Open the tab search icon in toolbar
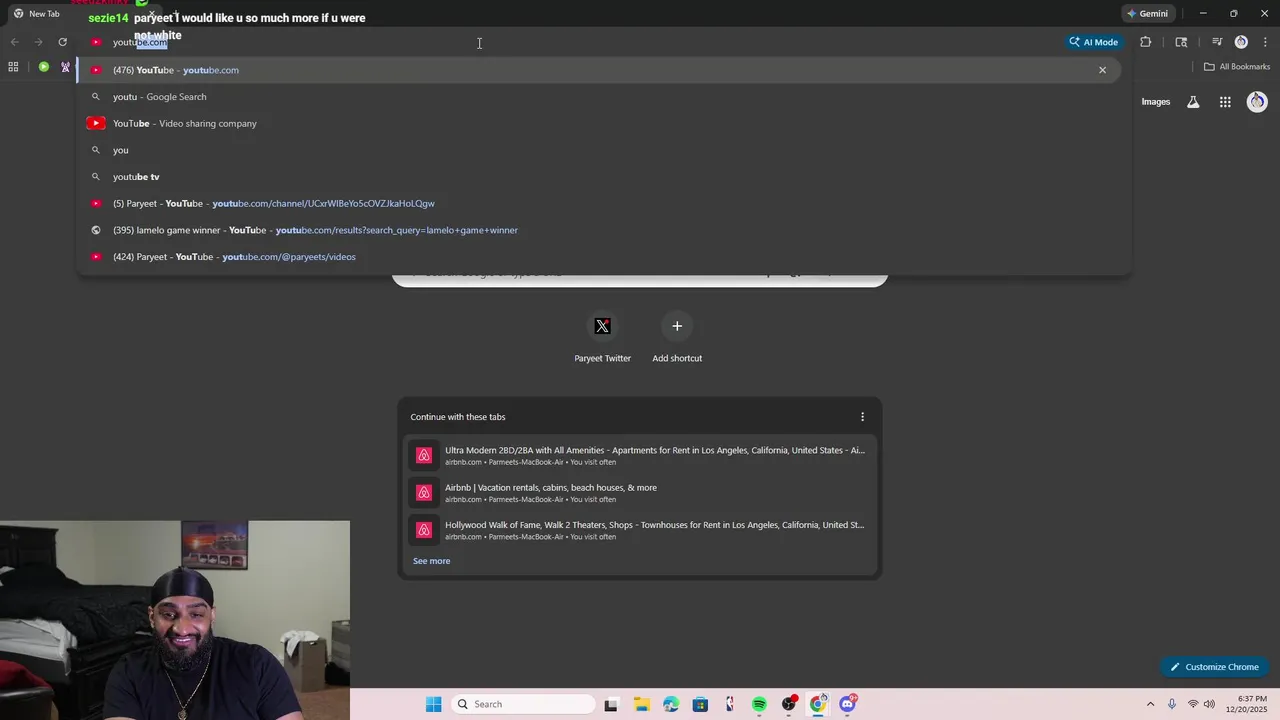 [1181, 42]
